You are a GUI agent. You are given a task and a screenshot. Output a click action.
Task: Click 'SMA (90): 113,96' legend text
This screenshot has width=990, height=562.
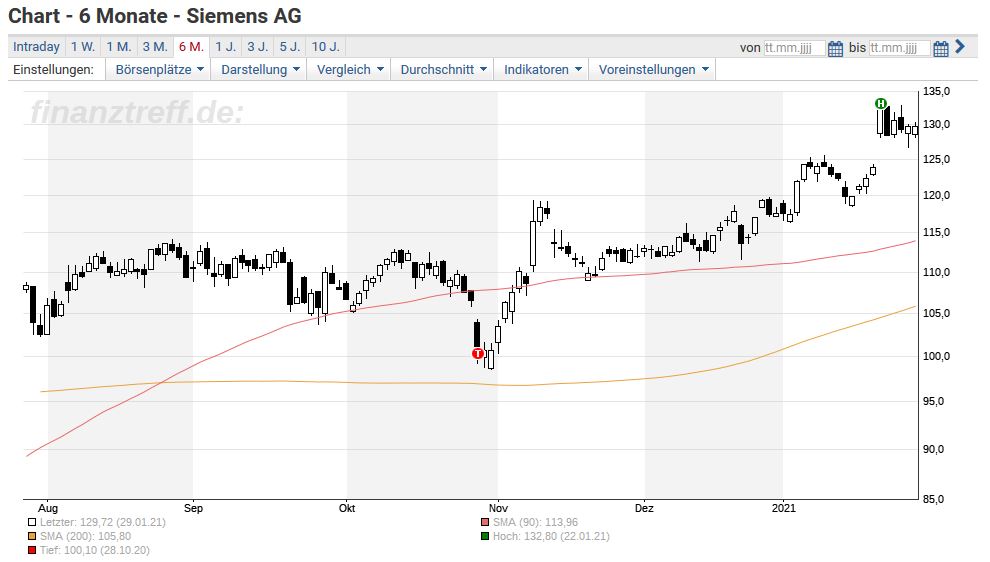tap(535, 522)
